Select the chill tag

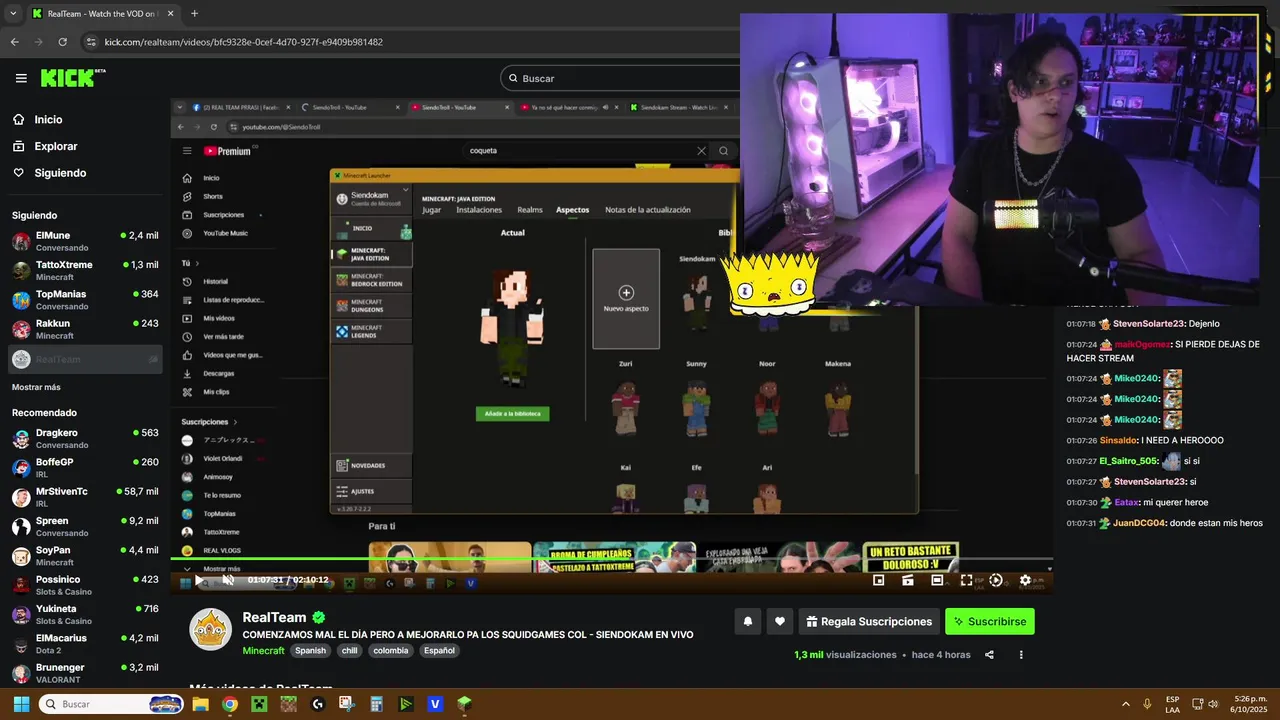tap(349, 650)
